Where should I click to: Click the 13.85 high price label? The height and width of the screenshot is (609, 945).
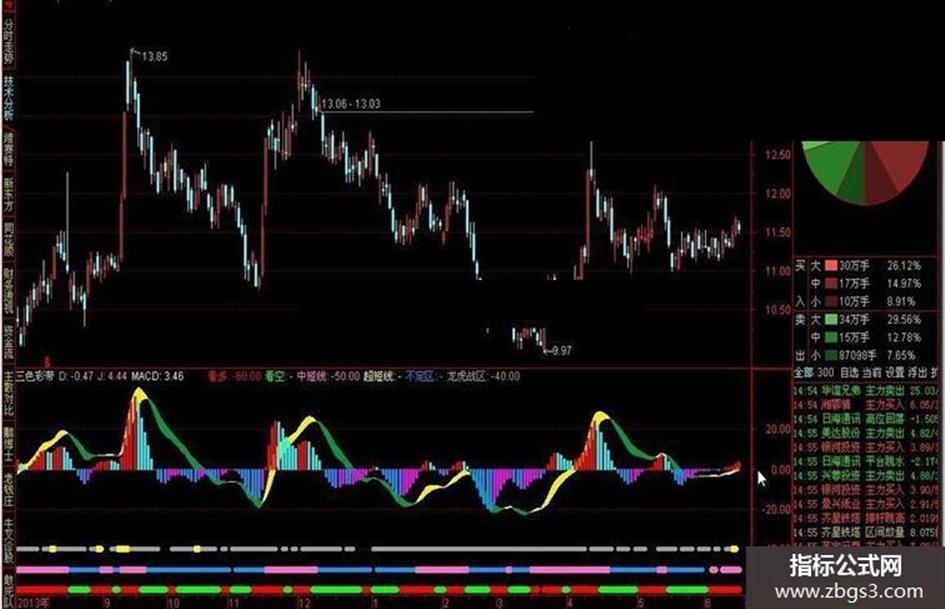(x=155, y=57)
